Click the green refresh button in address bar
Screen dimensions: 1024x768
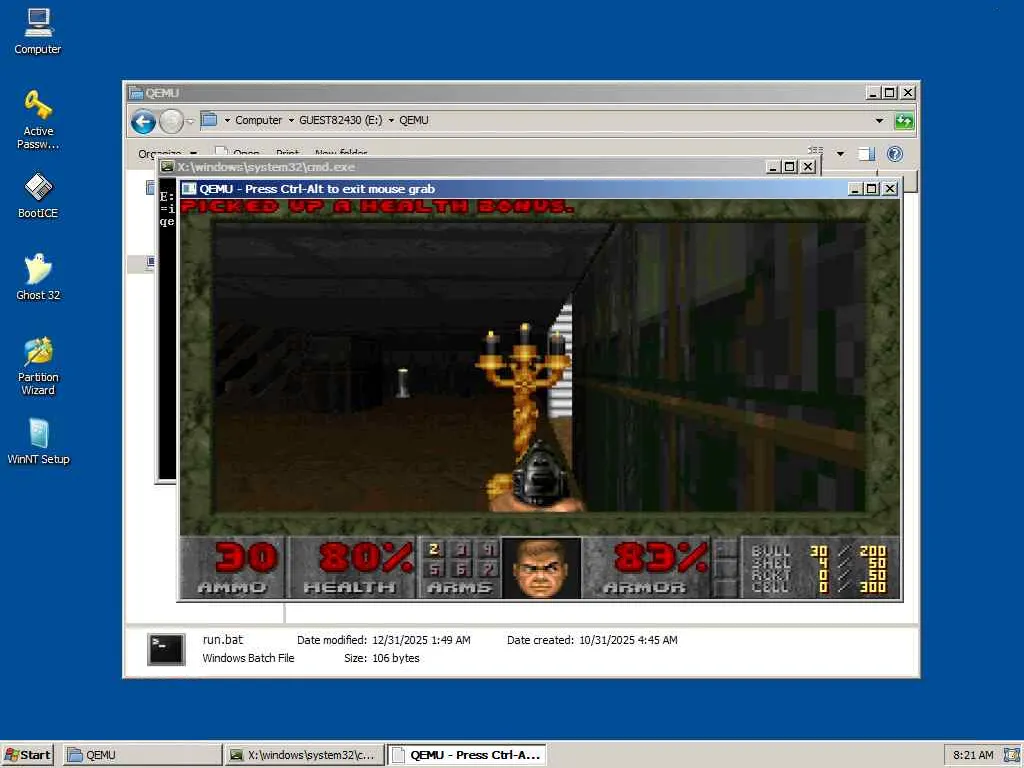tap(904, 121)
